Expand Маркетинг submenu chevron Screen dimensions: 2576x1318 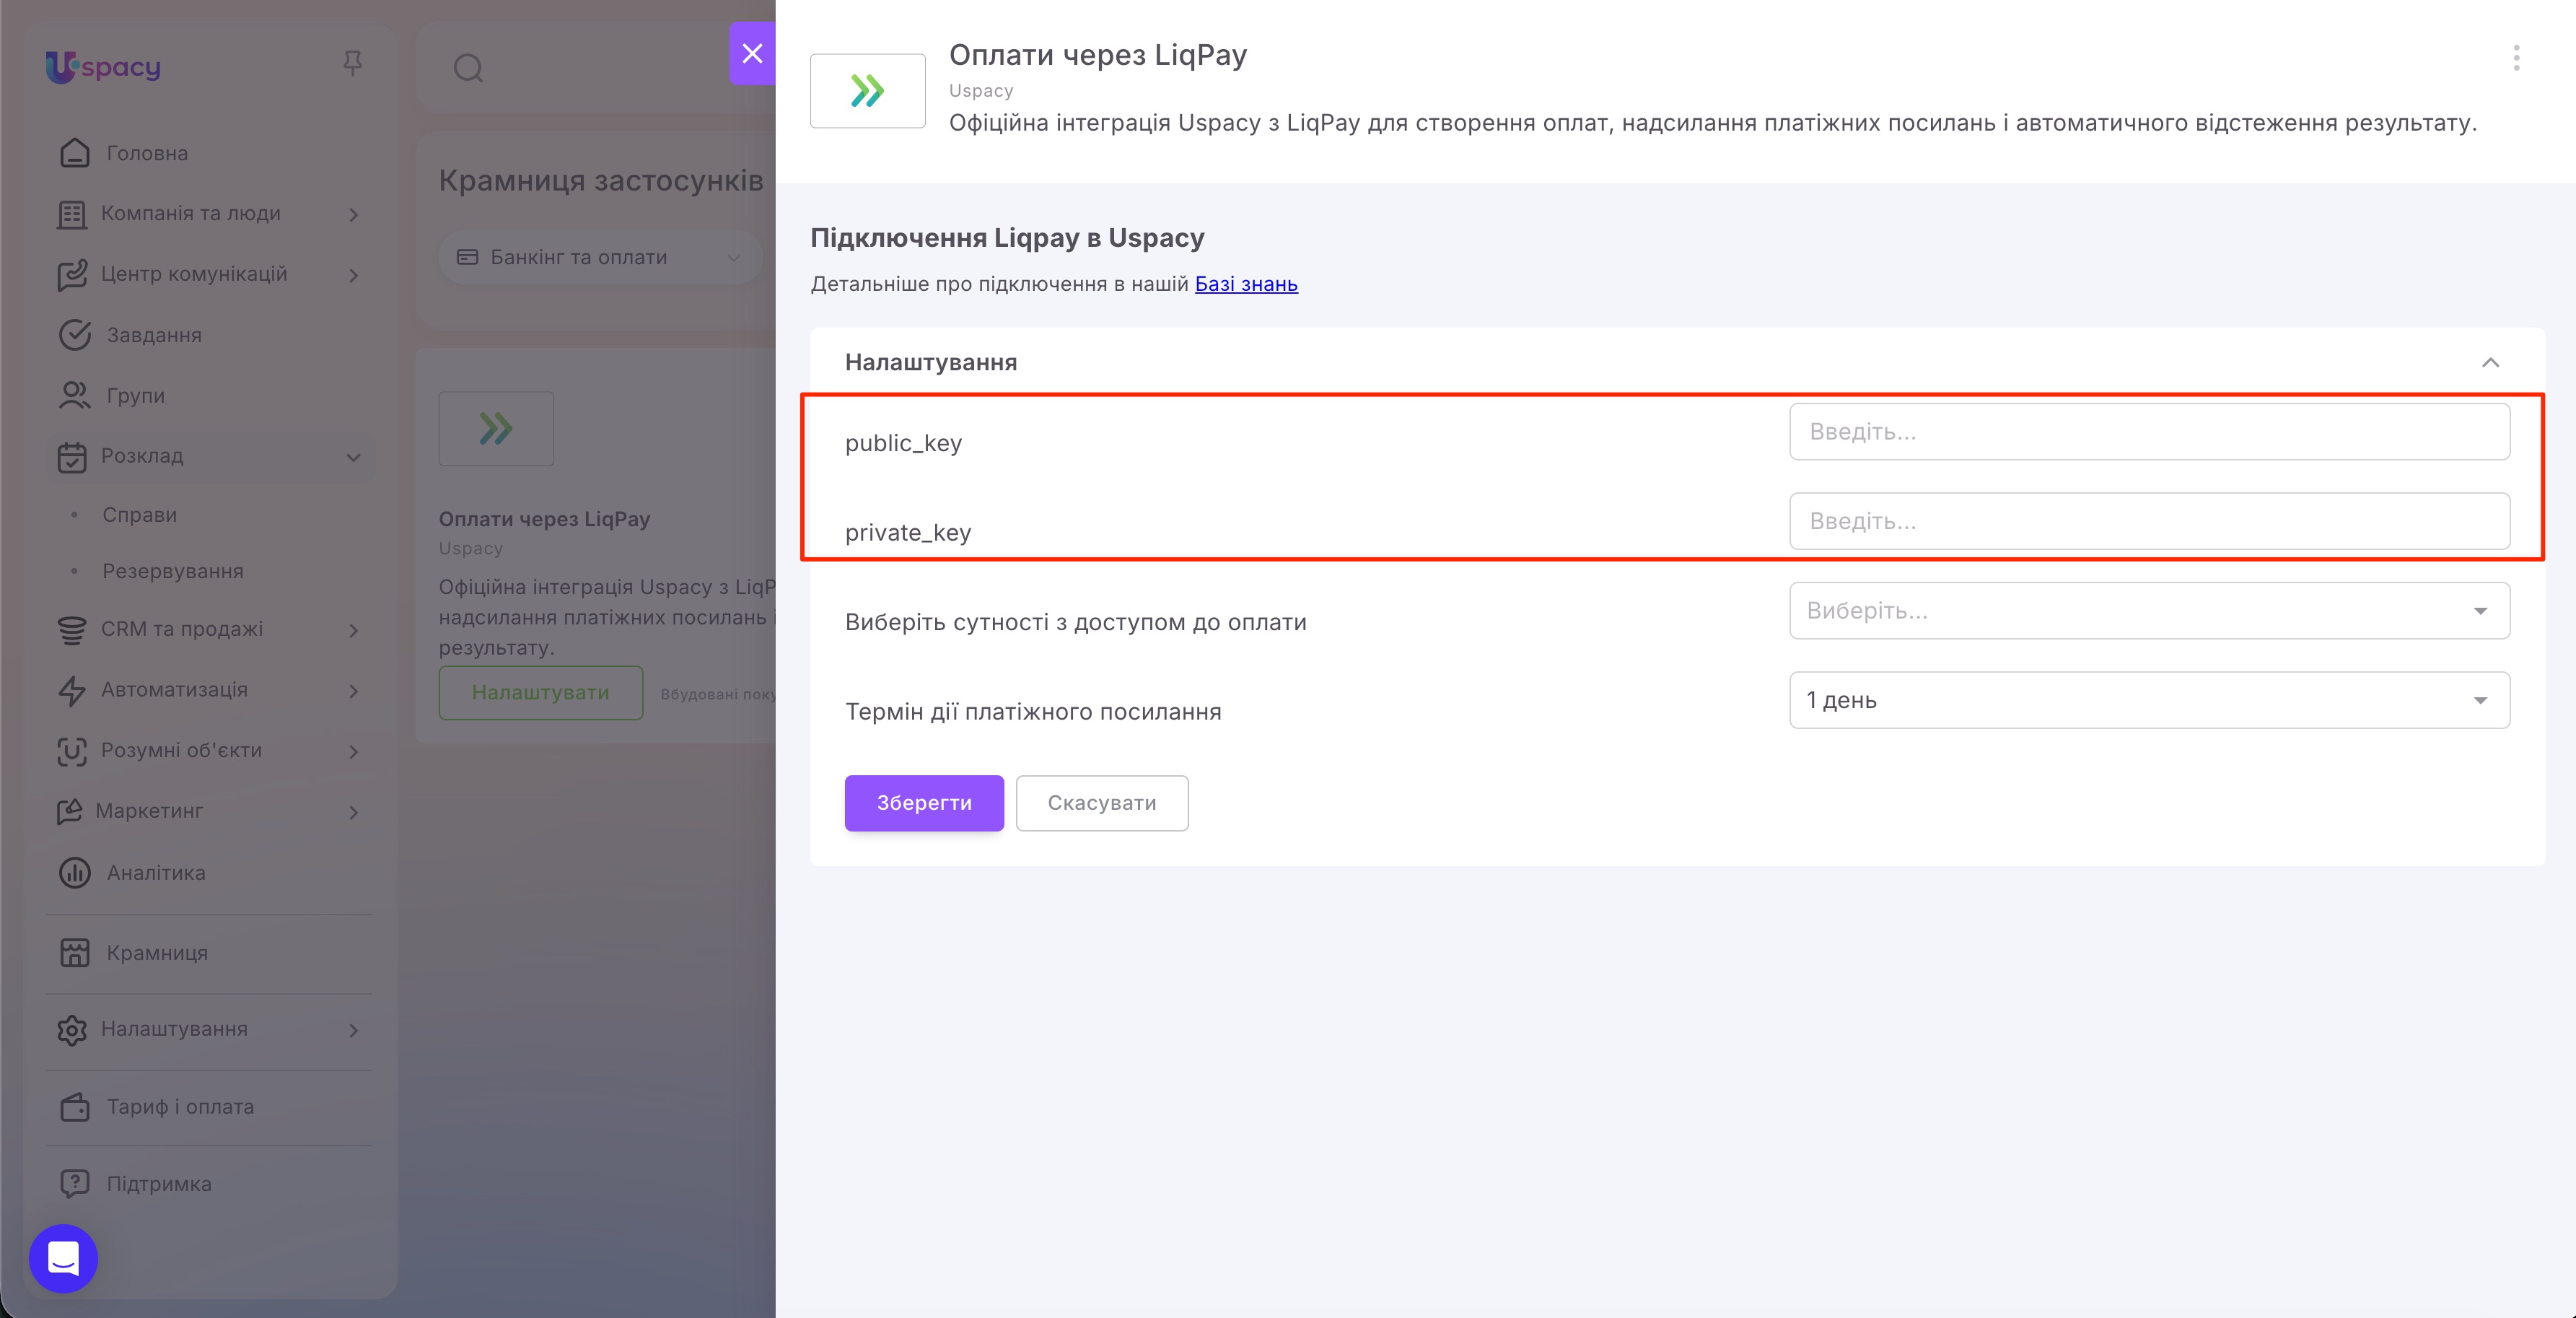coord(354,812)
